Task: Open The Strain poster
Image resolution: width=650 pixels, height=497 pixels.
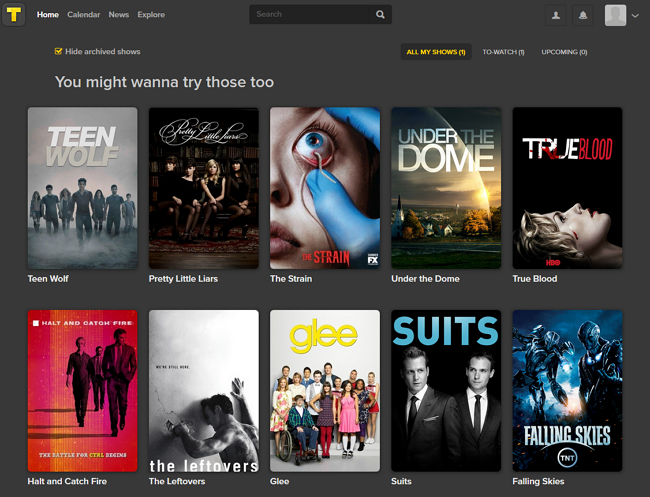Action: 325,188
